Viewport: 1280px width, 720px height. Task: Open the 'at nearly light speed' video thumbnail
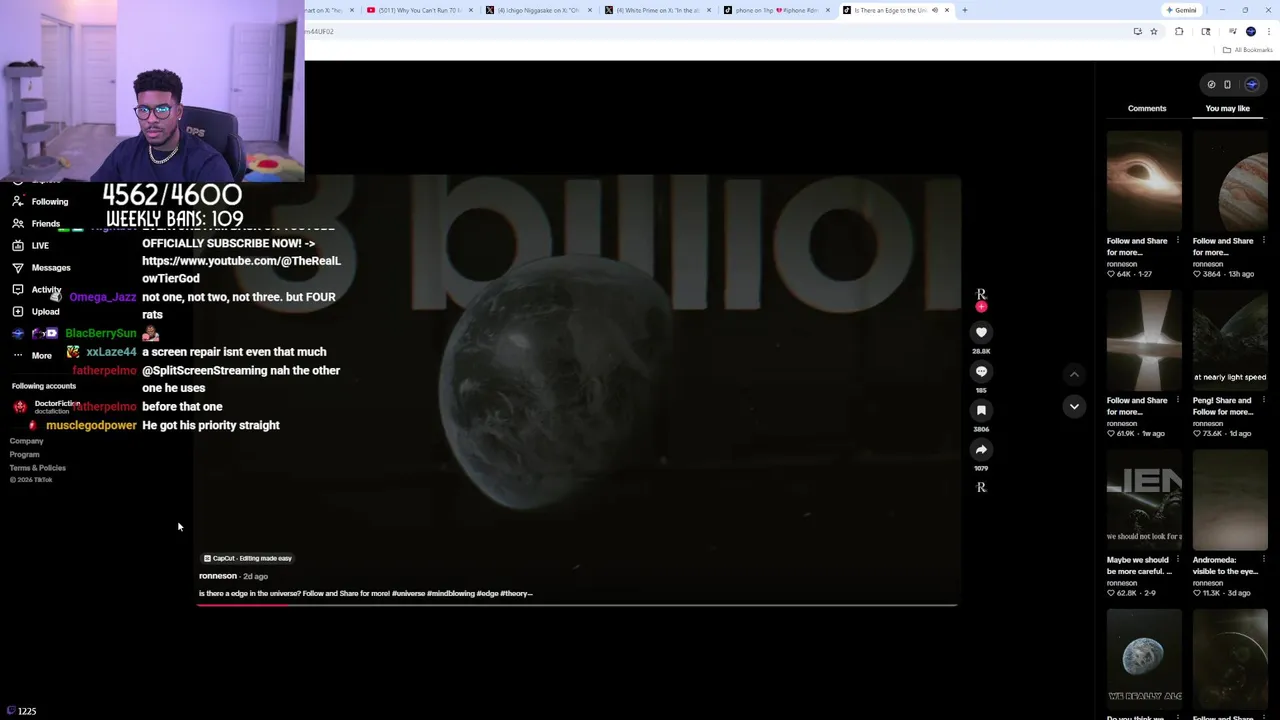tap(1230, 340)
